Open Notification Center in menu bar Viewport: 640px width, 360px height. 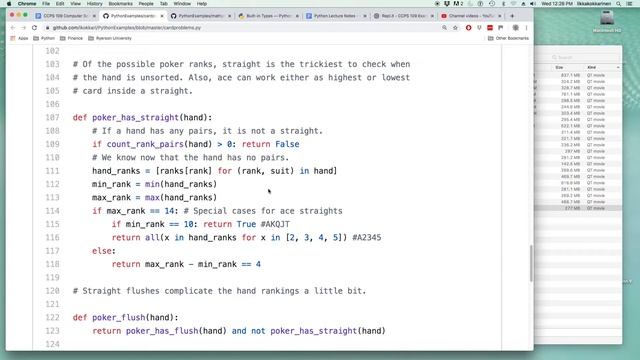click(x=630, y=4)
